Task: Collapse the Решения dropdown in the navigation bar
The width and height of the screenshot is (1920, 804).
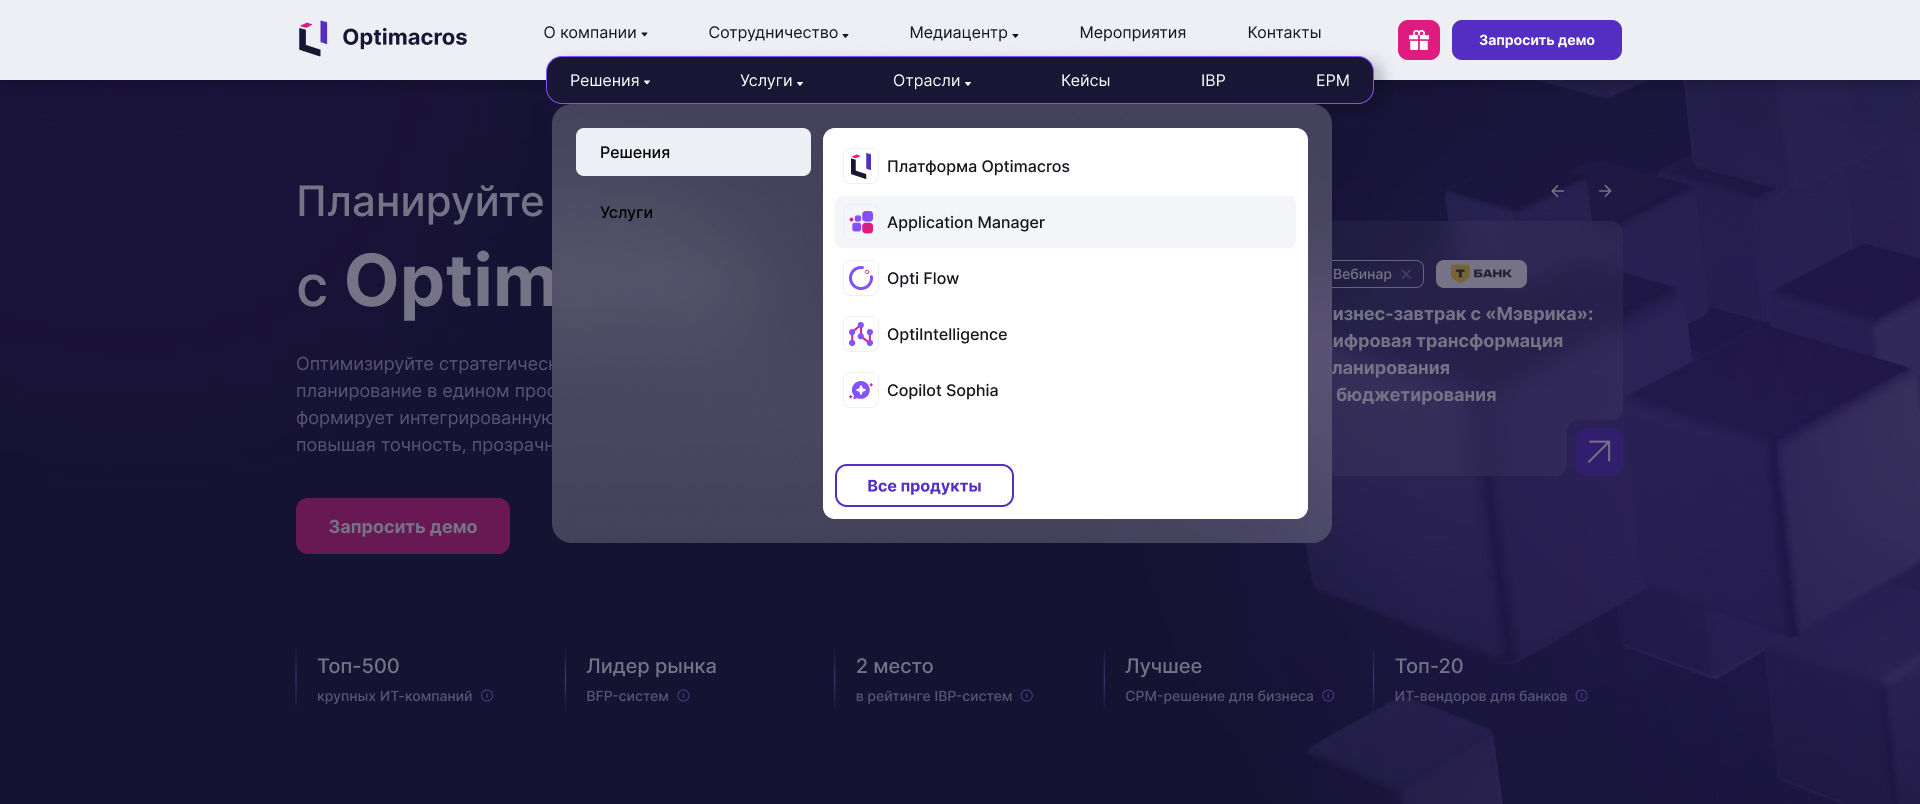Action: pos(610,81)
